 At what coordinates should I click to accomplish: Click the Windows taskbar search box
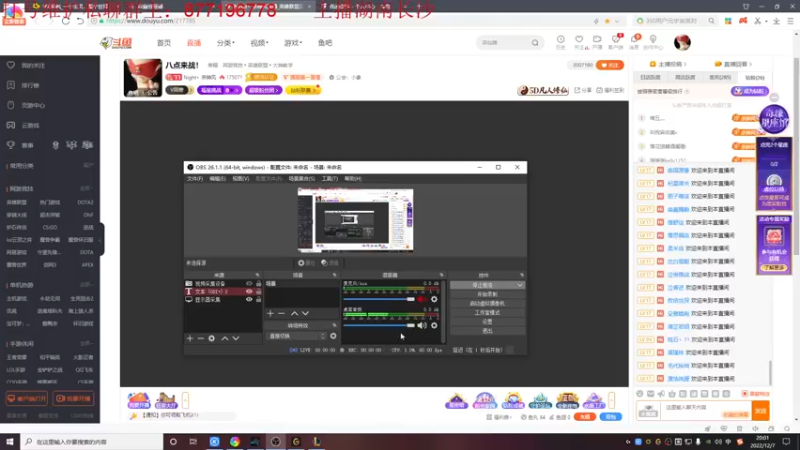[92, 442]
